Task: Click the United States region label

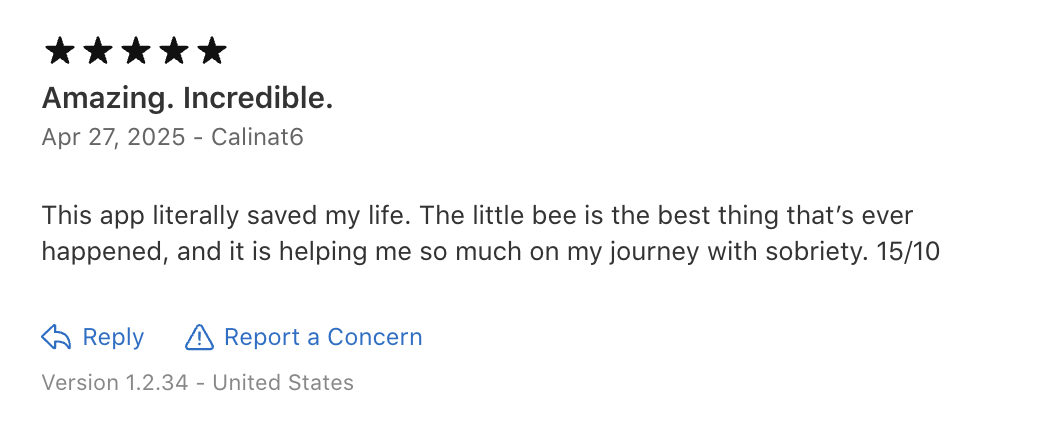Action: (283, 383)
